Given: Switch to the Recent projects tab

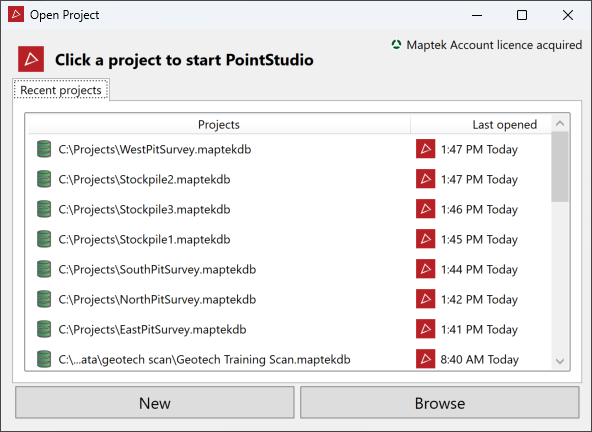Looking at the screenshot, I should pyautogui.click(x=61, y=90).
